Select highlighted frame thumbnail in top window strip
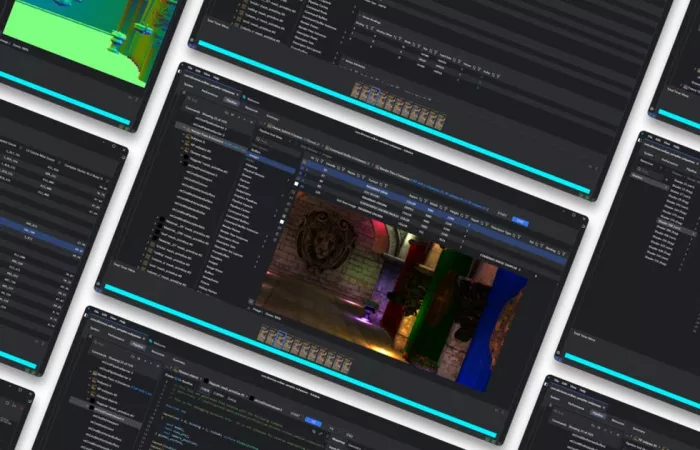 [373, 95]
